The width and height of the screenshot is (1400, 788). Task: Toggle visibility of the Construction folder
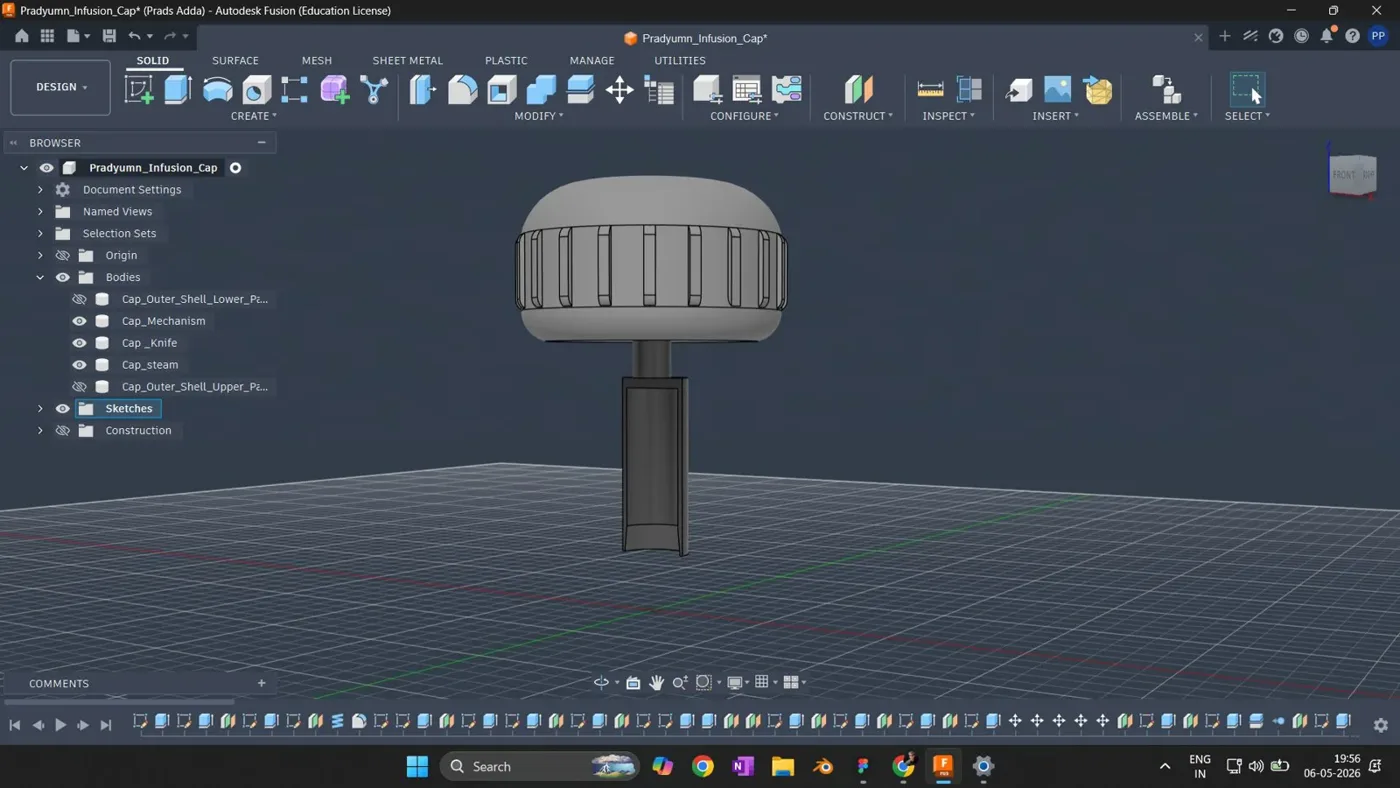click(62, 431)
